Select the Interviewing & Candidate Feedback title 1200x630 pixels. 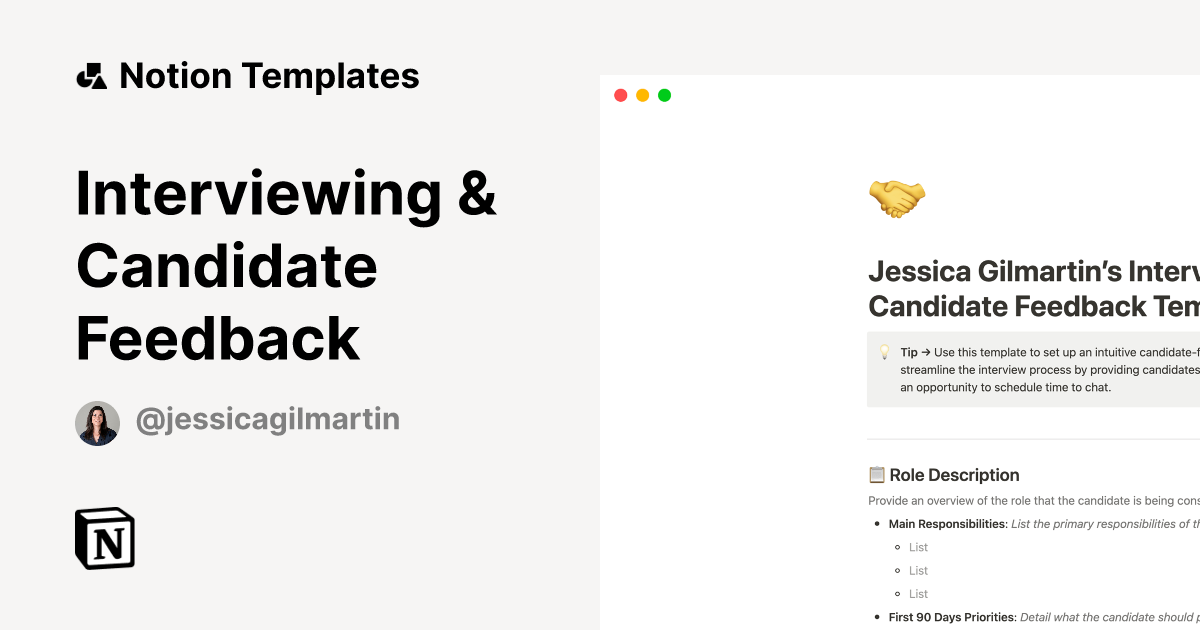(285, 267)
